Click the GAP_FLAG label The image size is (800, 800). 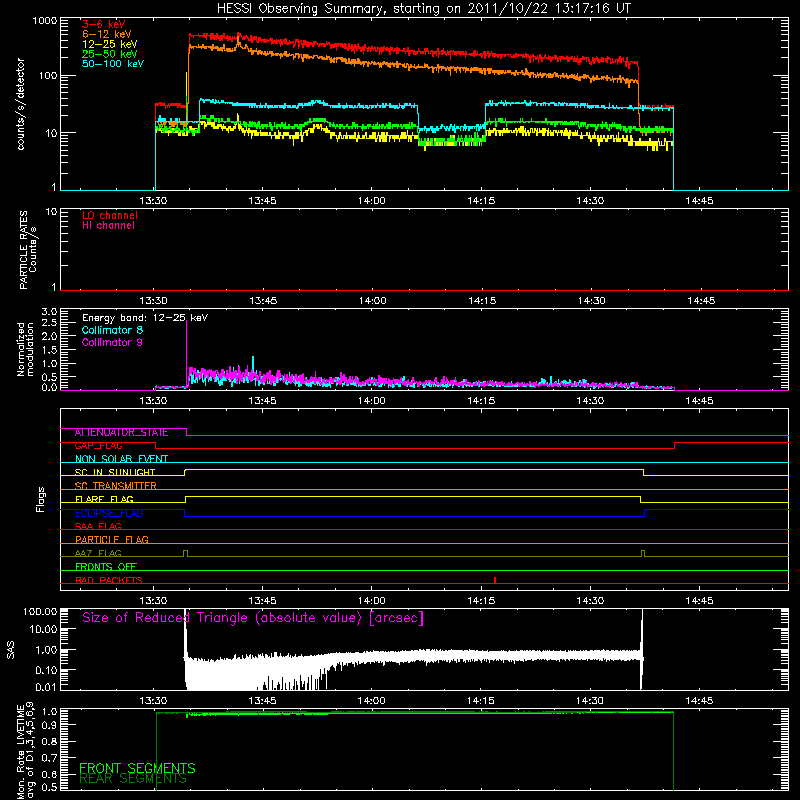pos(98,446)
